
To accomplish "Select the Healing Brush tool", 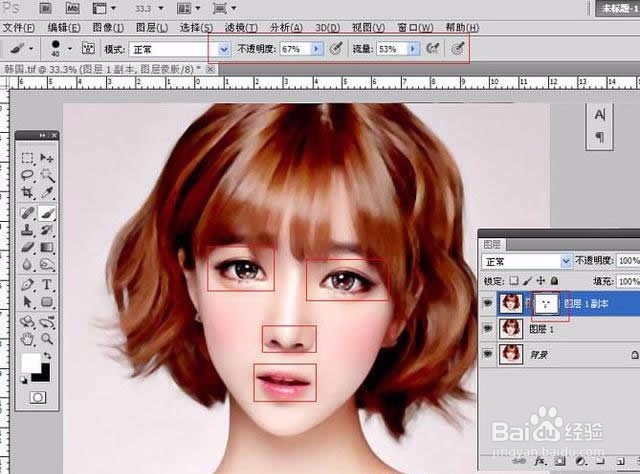I will pos(27,213).
